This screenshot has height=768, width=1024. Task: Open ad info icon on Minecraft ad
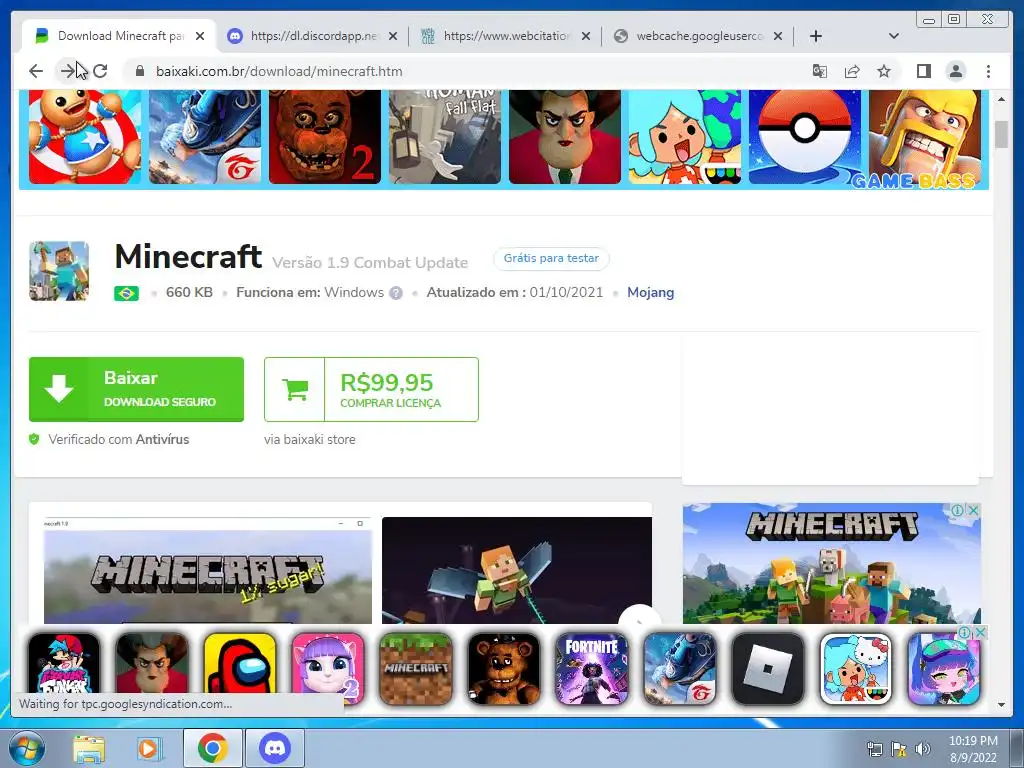(x=957, y=510)
